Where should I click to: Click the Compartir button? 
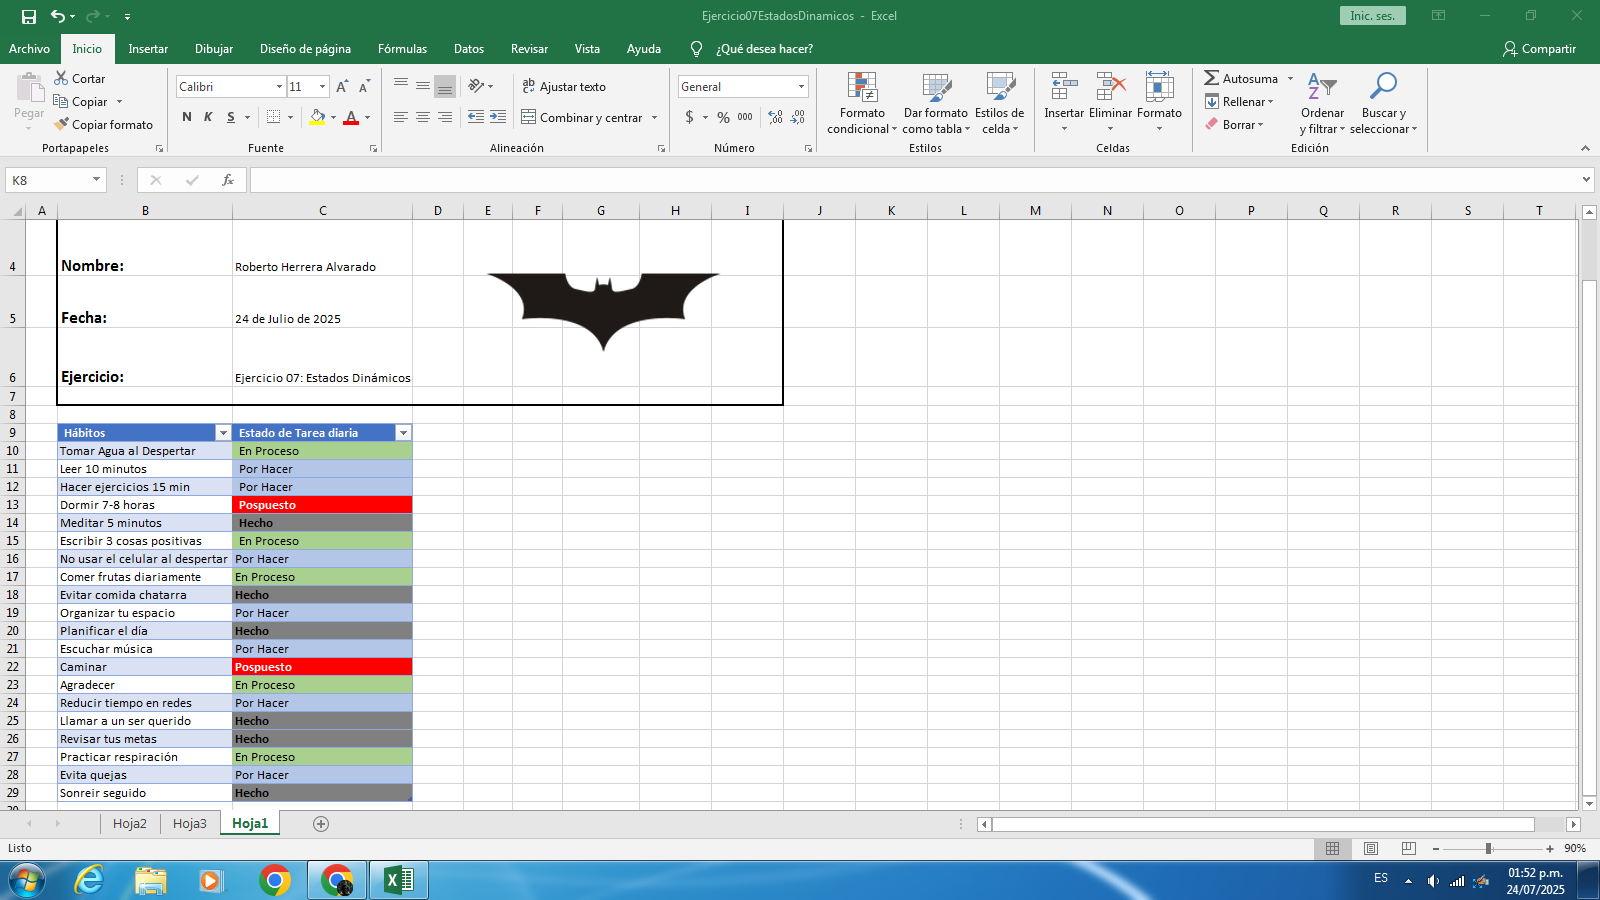tap(1539, 49)
